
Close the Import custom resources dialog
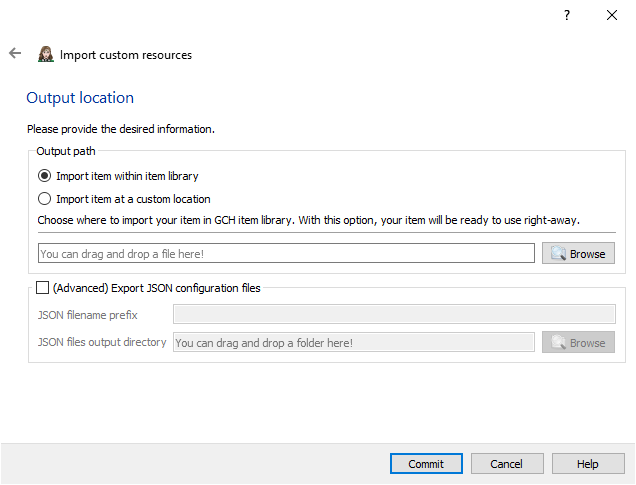pyautogui.click(x=612, y=15)
